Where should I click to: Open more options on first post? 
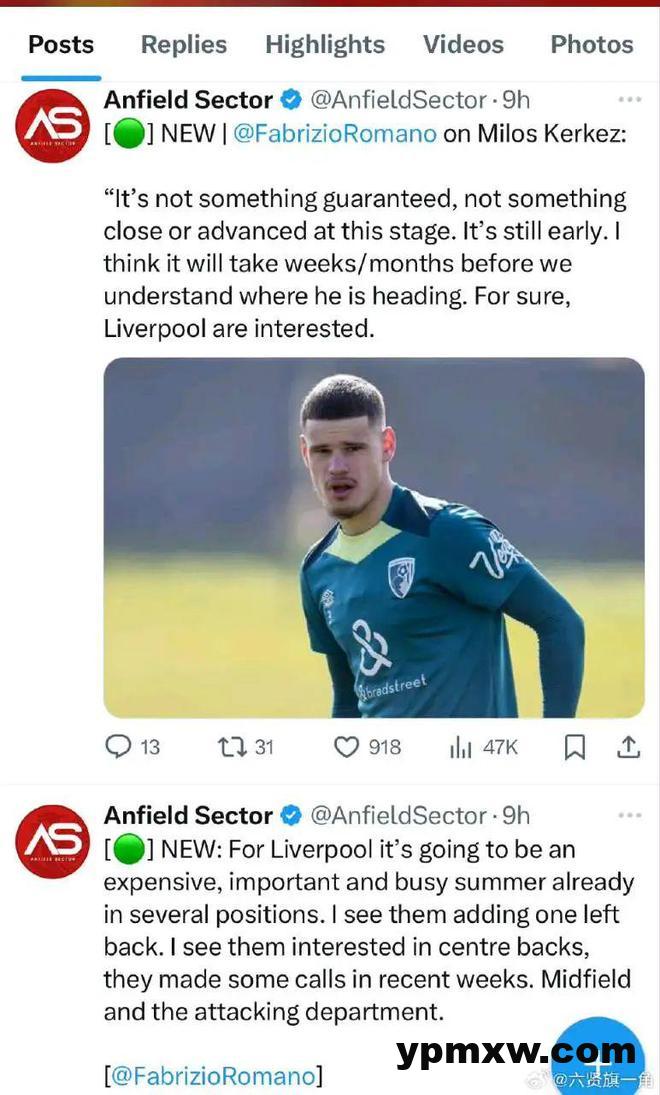coord(629,100)
